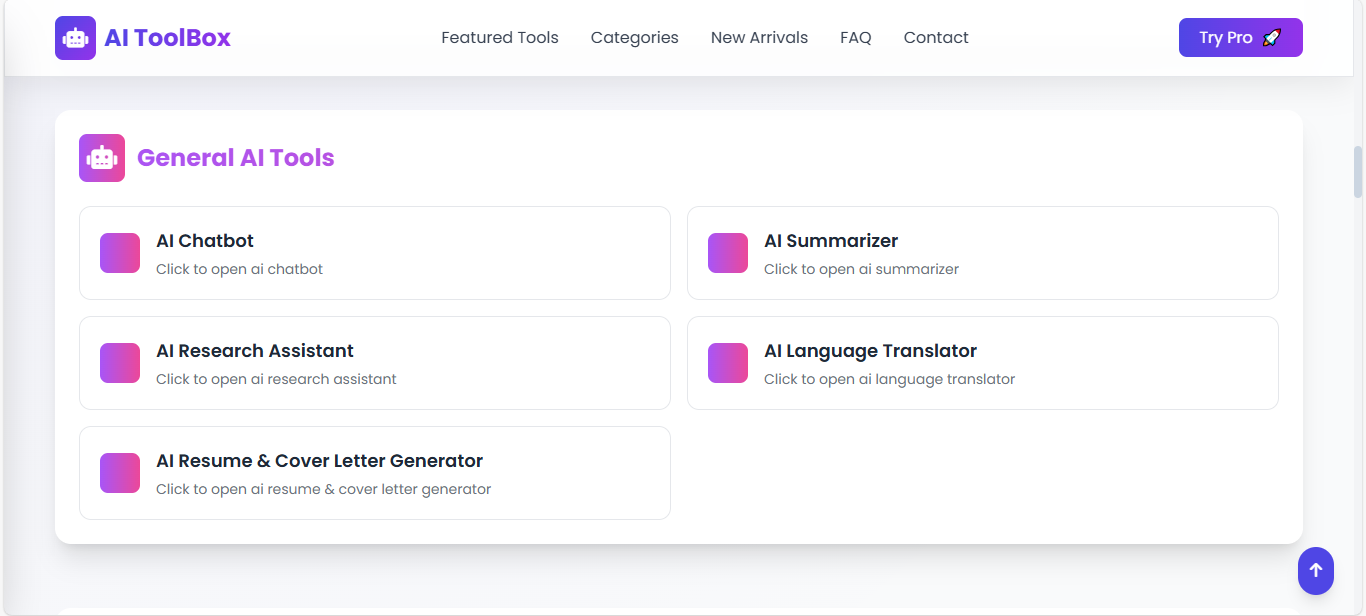
Task: Open the AI Summarizer title
Action: point(831,241)
